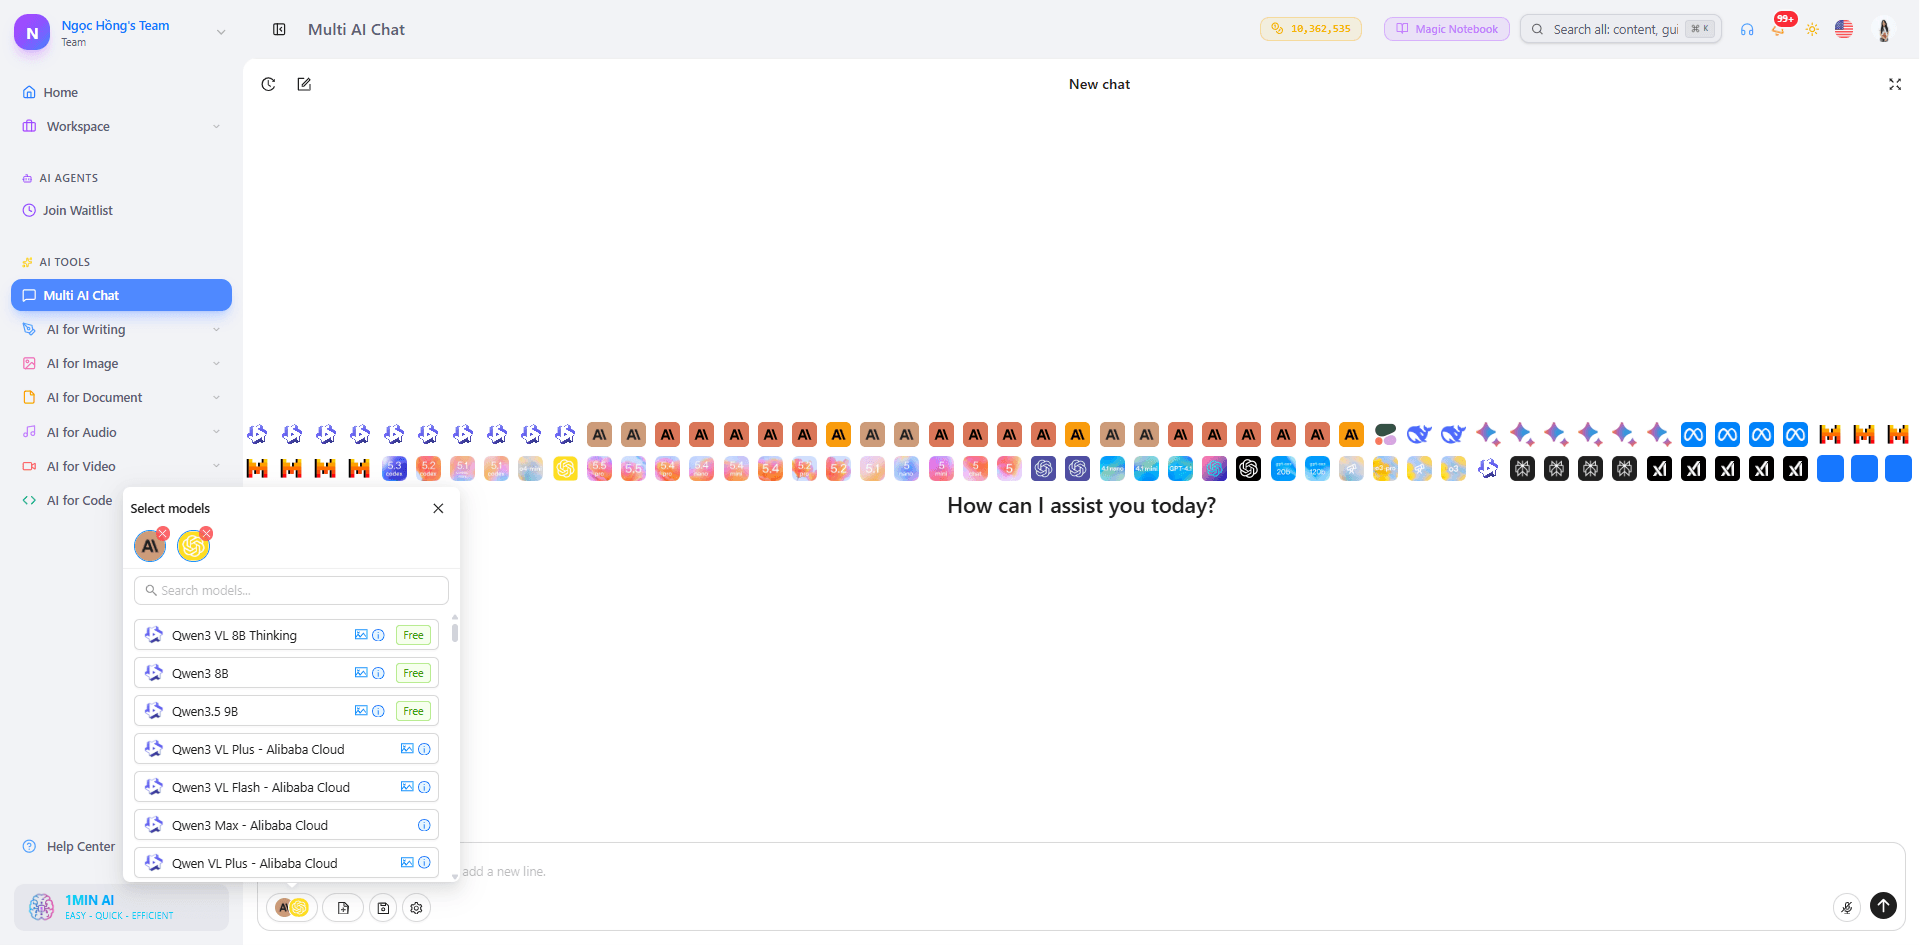Image resolution: width=1920 pixels, height=945 pixels.
Task: Open saved prompts with the save icon
Action: [383, 907]
